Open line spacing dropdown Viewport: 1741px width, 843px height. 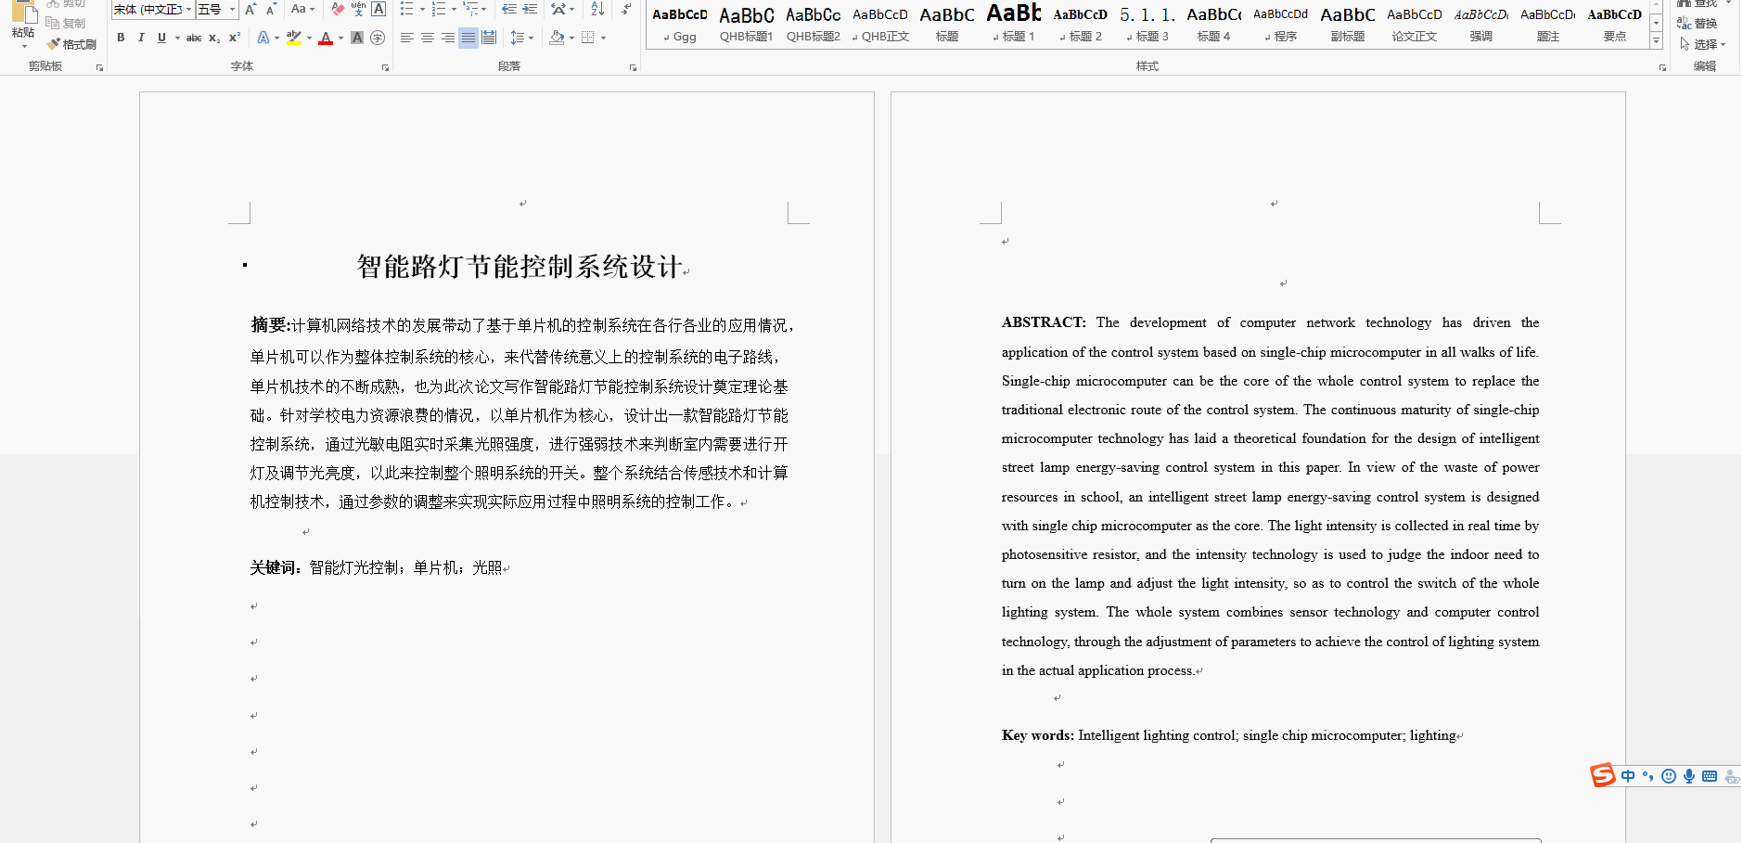522,38
